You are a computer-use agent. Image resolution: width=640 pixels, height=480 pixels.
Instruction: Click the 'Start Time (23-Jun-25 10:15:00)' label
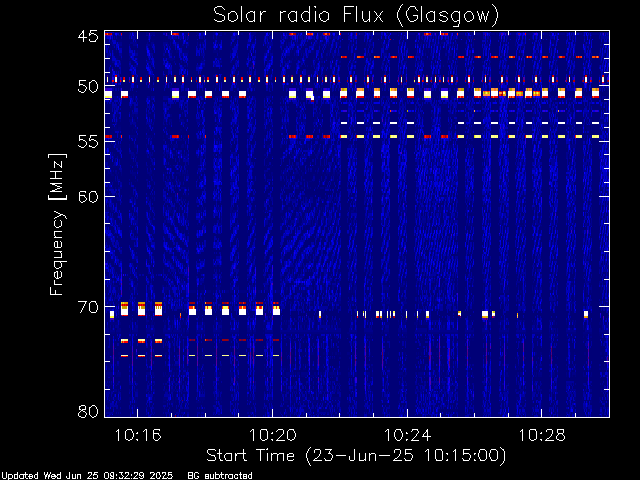[356, 456]
